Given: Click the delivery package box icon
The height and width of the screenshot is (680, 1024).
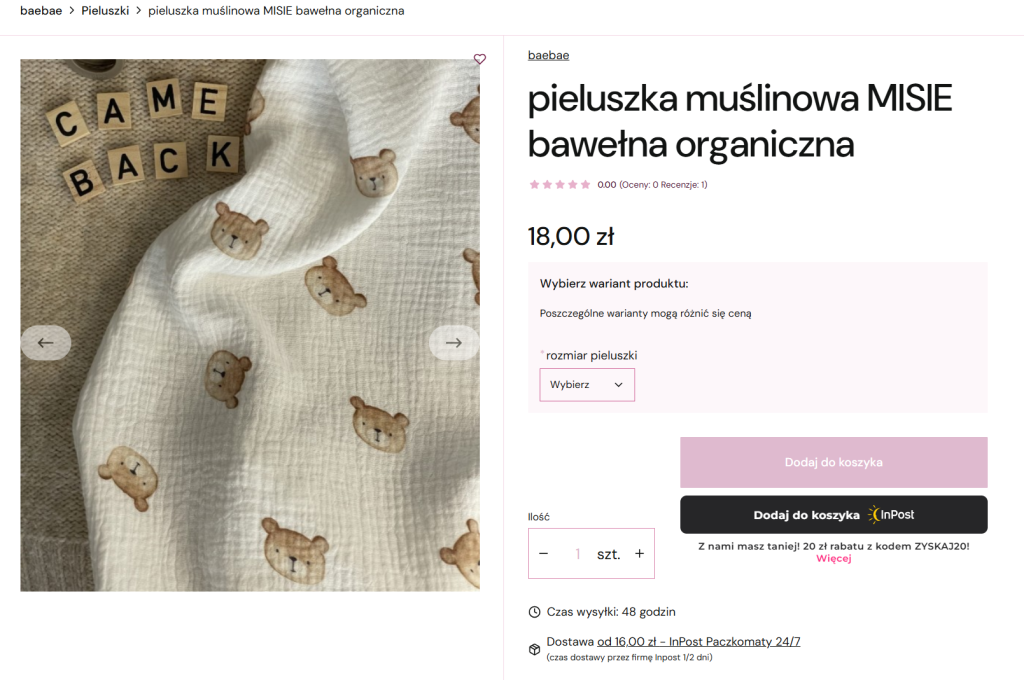Looking at the screenshot, I should (534, 649).
